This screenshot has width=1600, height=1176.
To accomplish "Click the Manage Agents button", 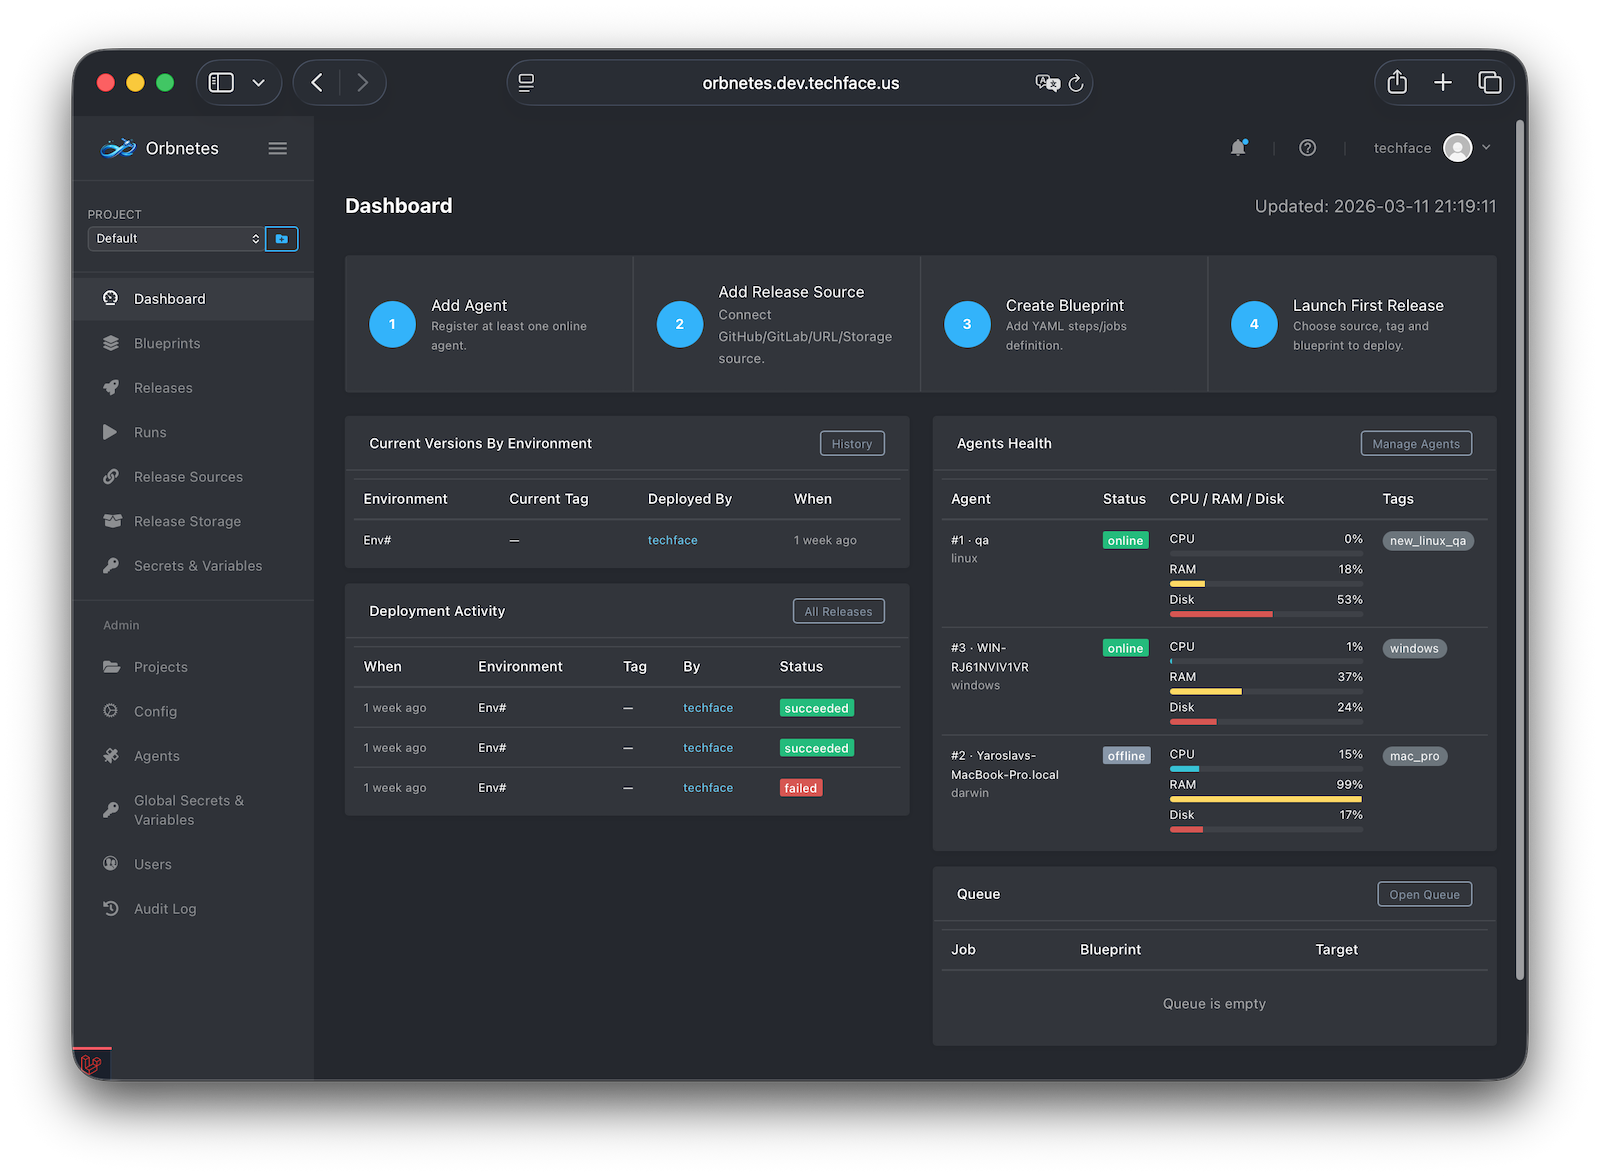I will click(1415, 444).
